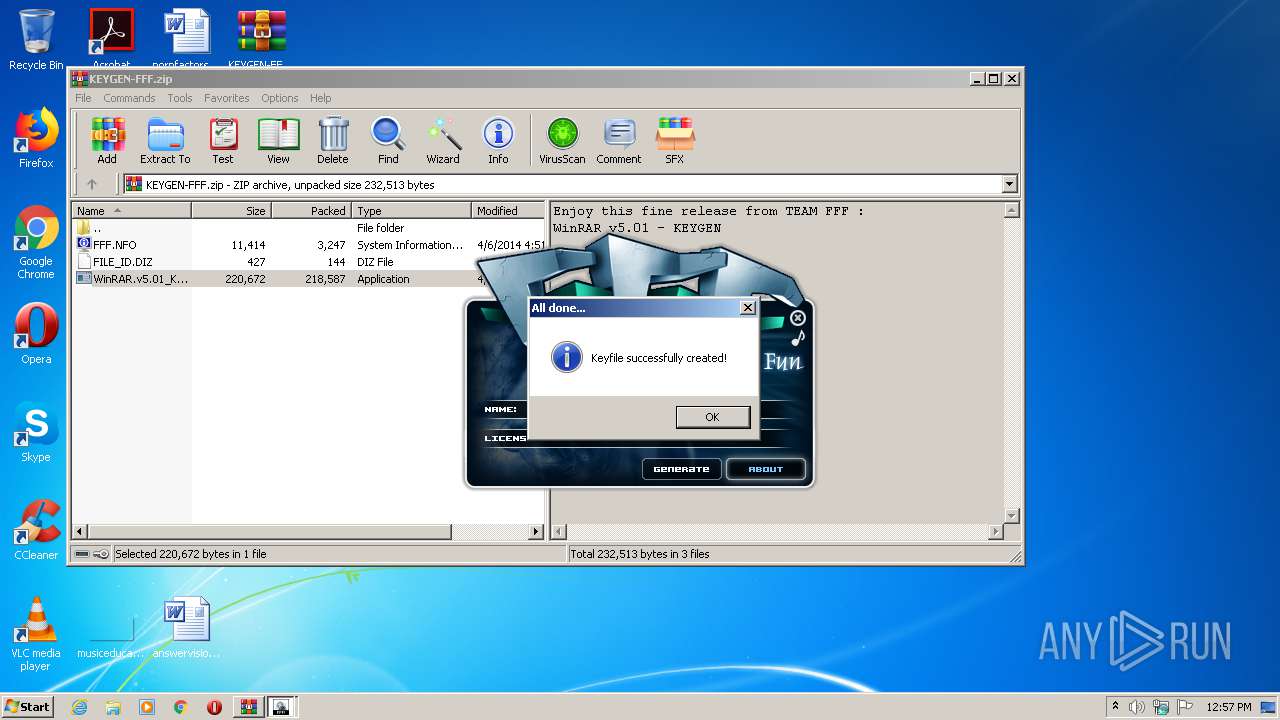
Task: Click the taskbar clock 12:57 PM
Action: coord(1229,707)
